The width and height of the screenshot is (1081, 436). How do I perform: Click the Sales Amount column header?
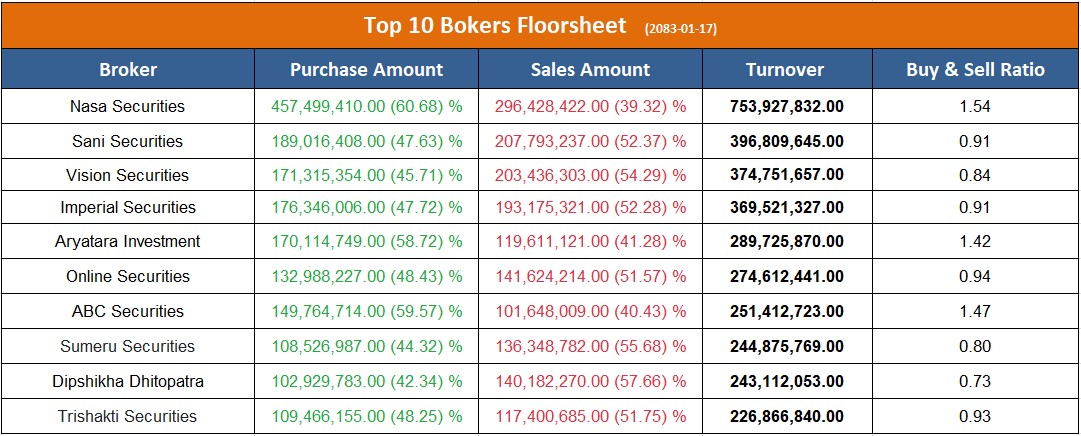590,69
